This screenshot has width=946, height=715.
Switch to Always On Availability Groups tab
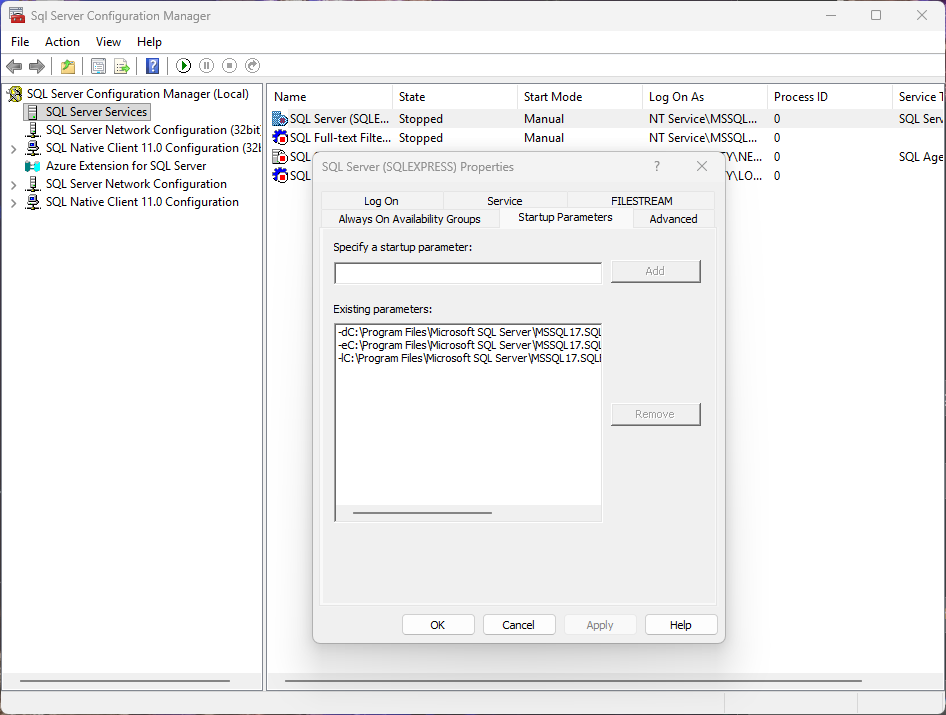coord(410,219)
